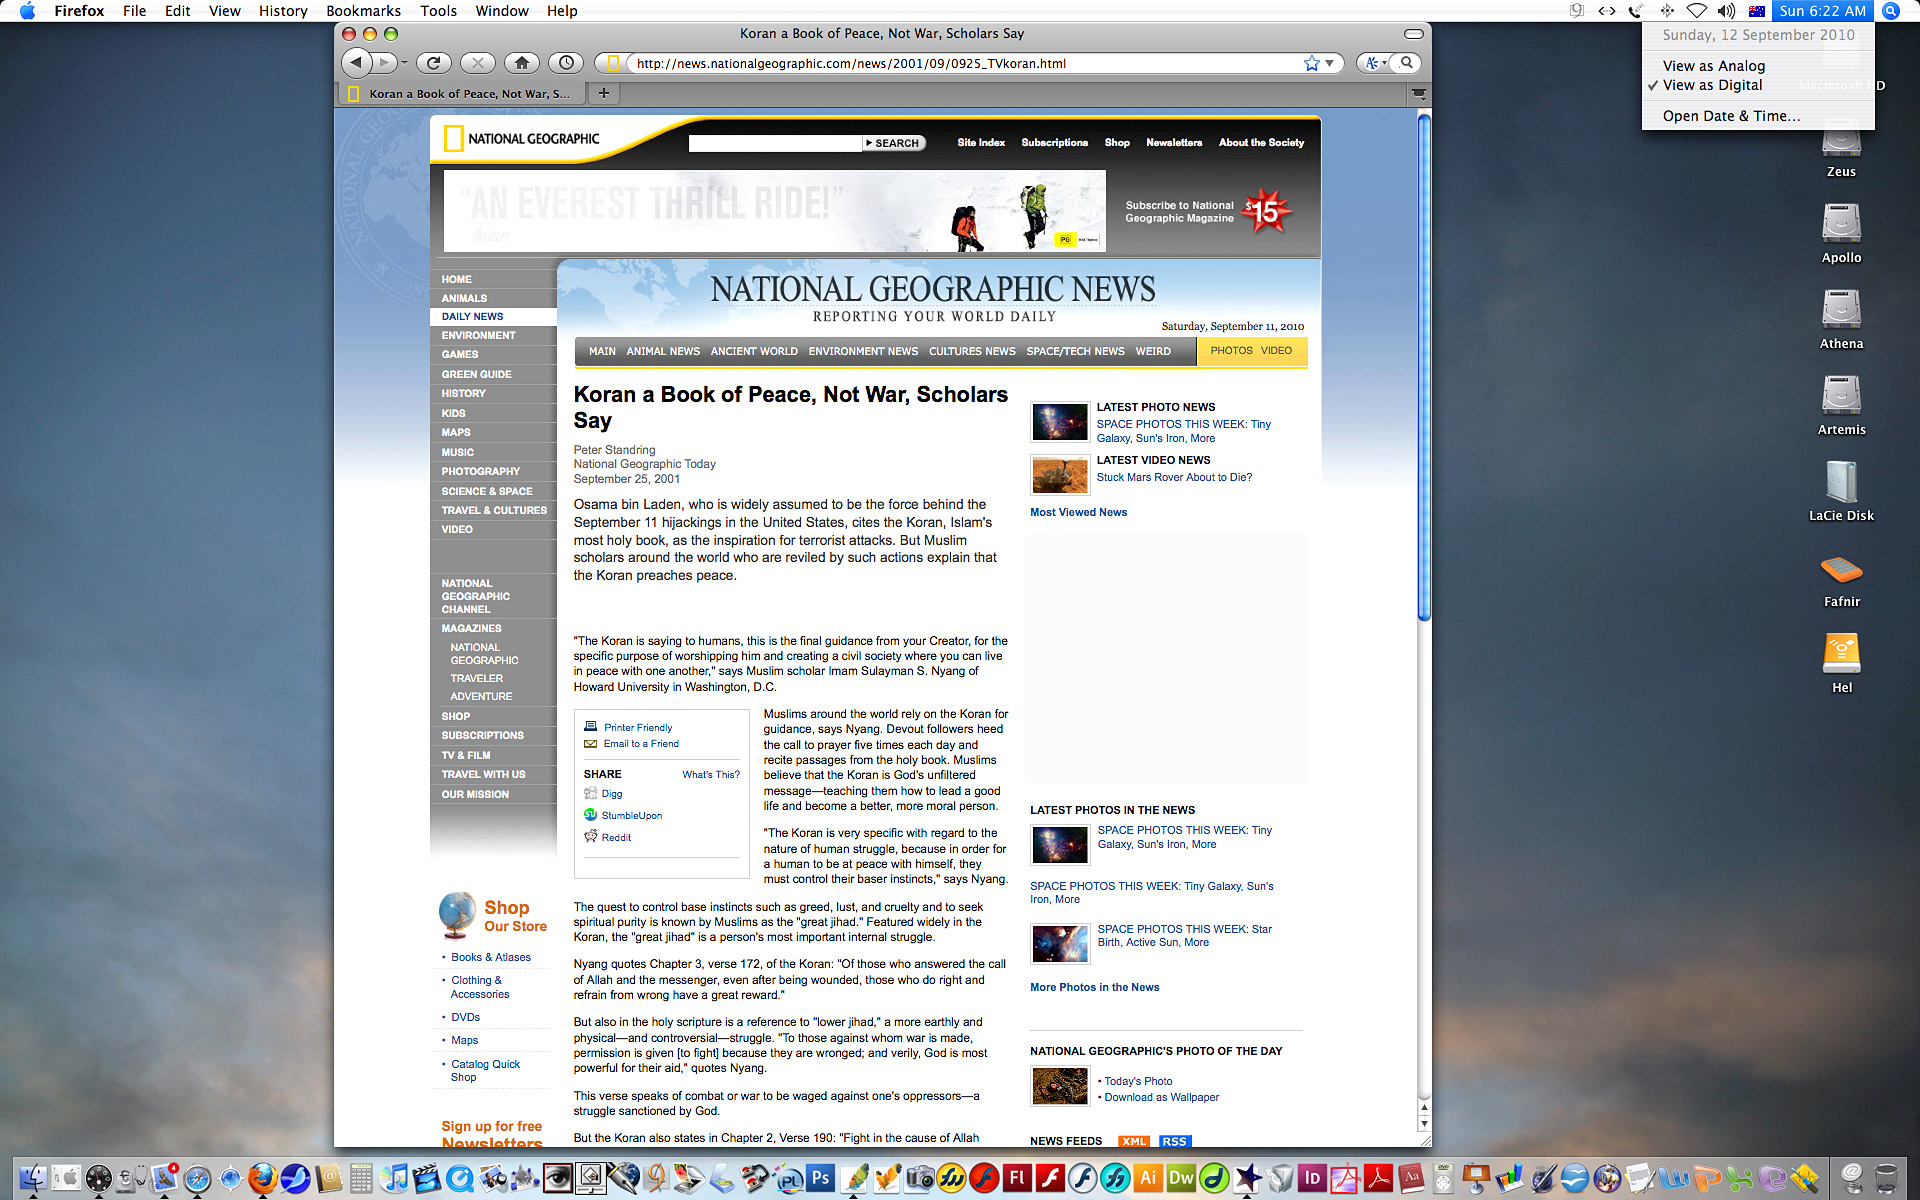Image resolution: width=1920 pixels, height=1200 pixels.
Task: Click the scrollbar up arrow
Action: tap(1424, 1108)
